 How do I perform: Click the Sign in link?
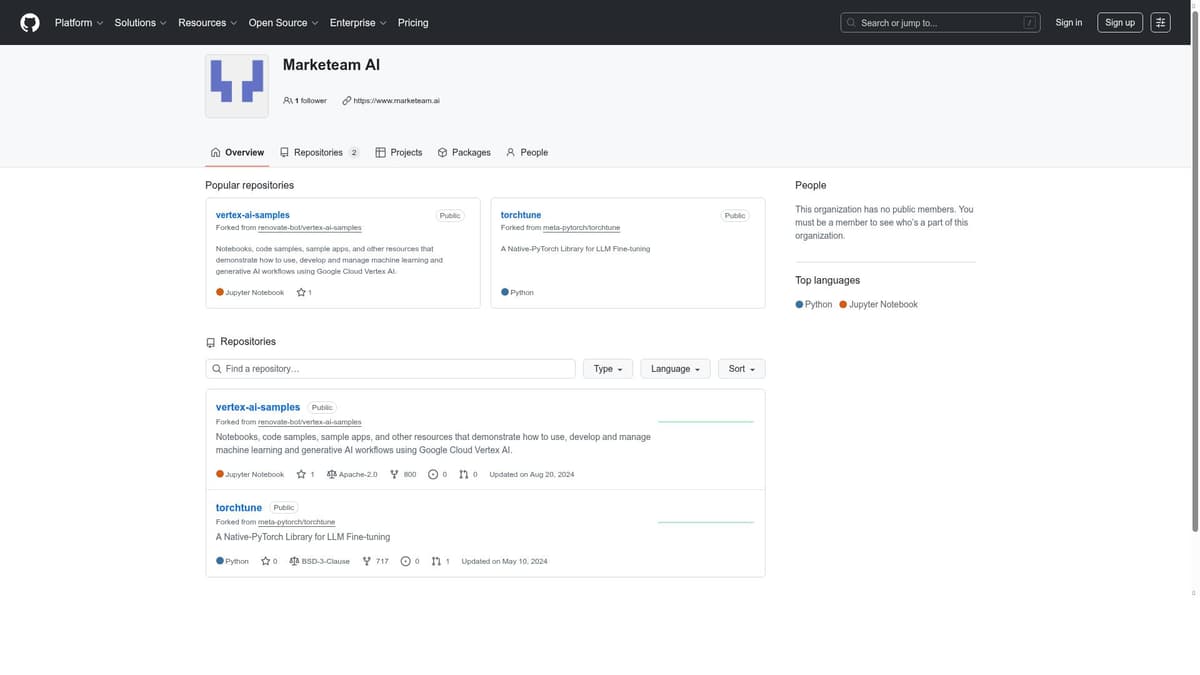[x=1068, y=22]
